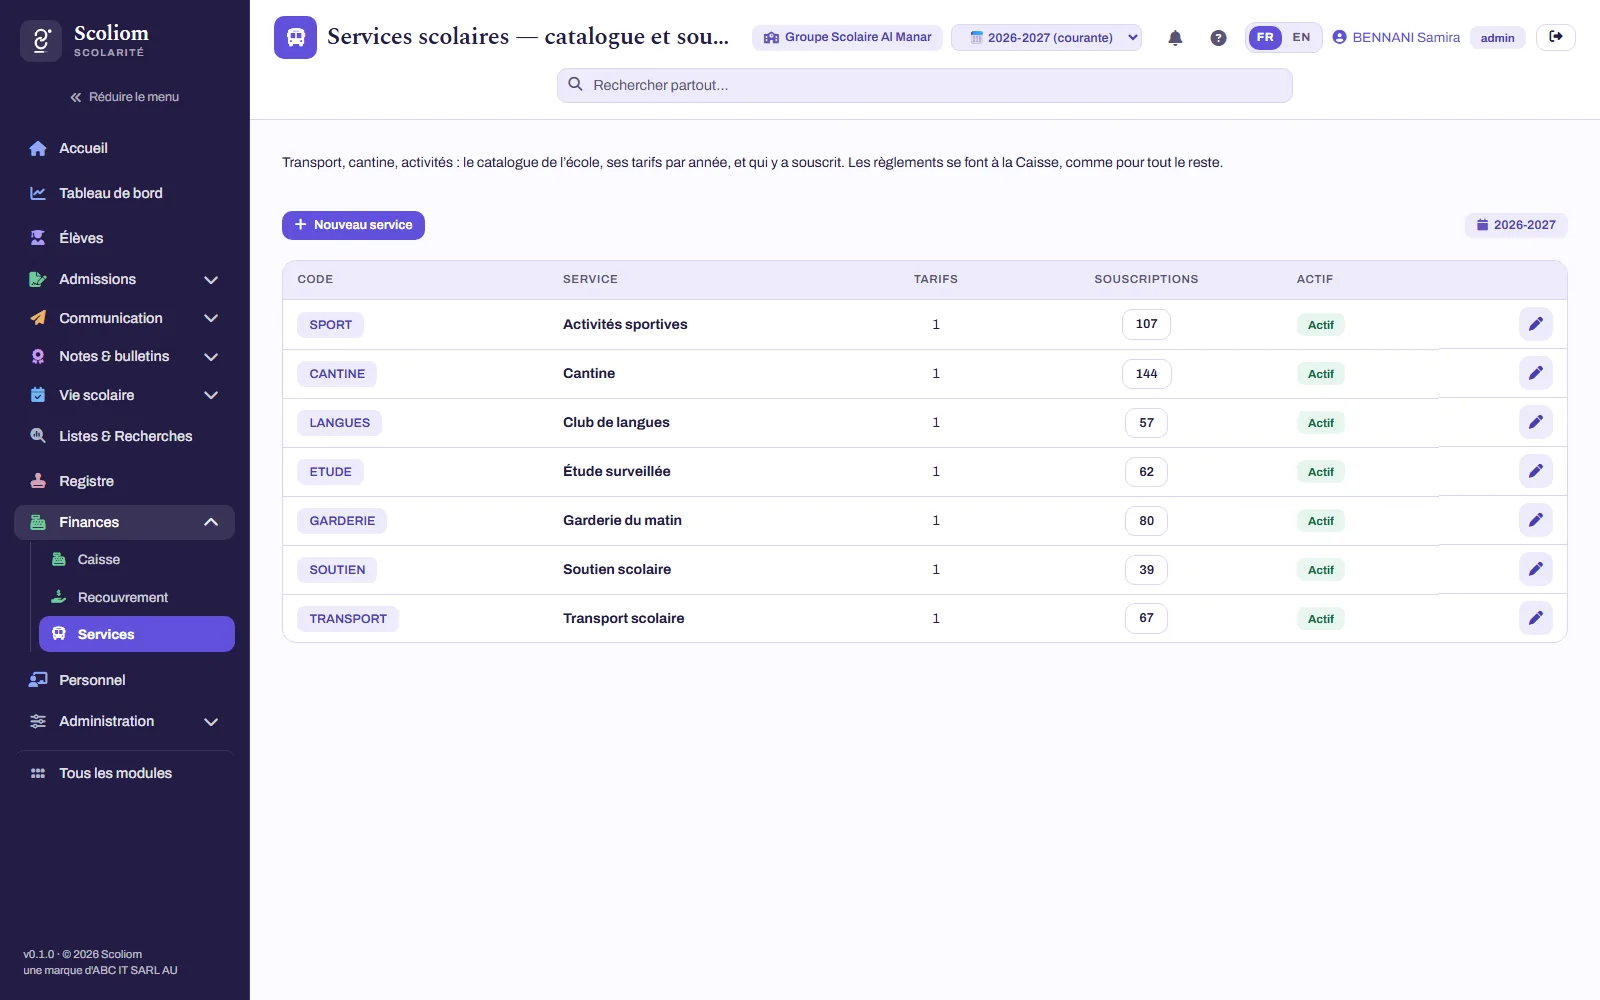1600x1000 pixels.
Task: Switch language to EN
Action: pos(1301,37)
